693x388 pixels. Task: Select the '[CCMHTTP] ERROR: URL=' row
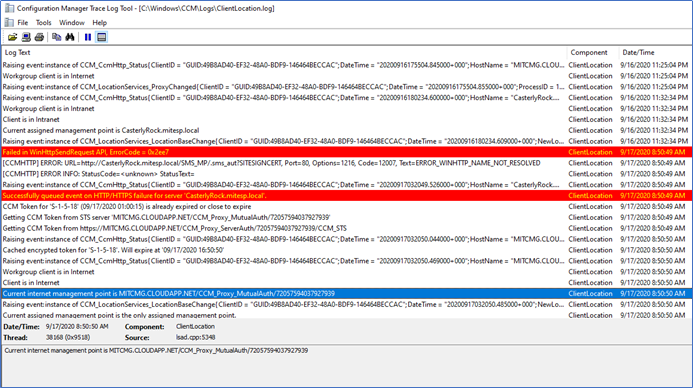pos(346,163)
